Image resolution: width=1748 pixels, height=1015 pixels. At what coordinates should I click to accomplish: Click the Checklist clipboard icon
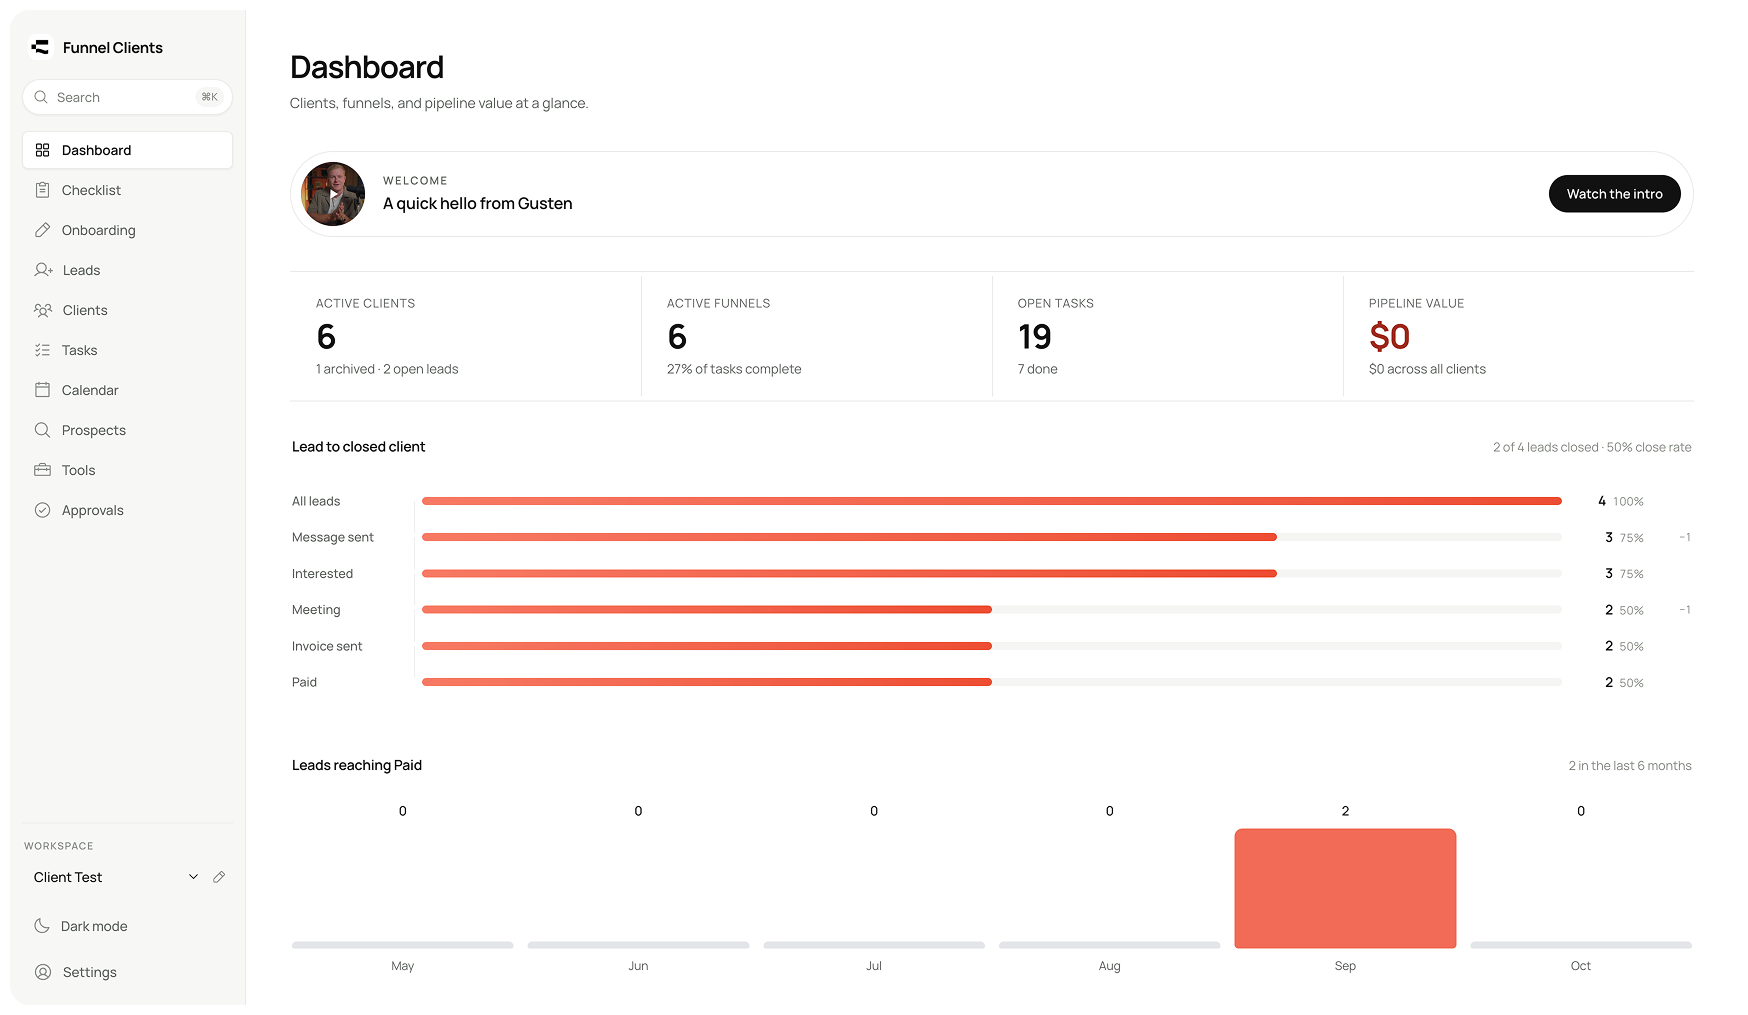42,190
